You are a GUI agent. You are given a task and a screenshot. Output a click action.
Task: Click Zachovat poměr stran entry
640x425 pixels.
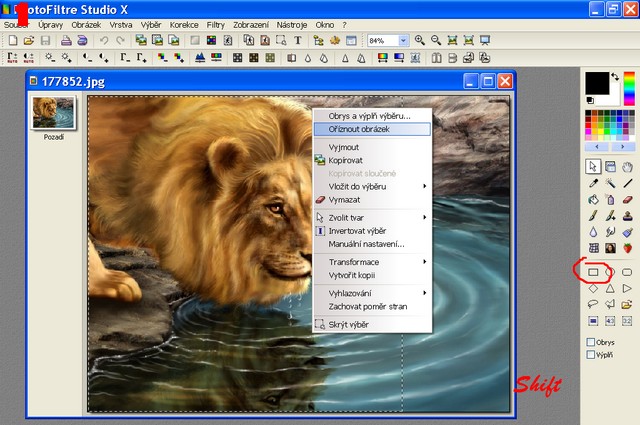372,306
